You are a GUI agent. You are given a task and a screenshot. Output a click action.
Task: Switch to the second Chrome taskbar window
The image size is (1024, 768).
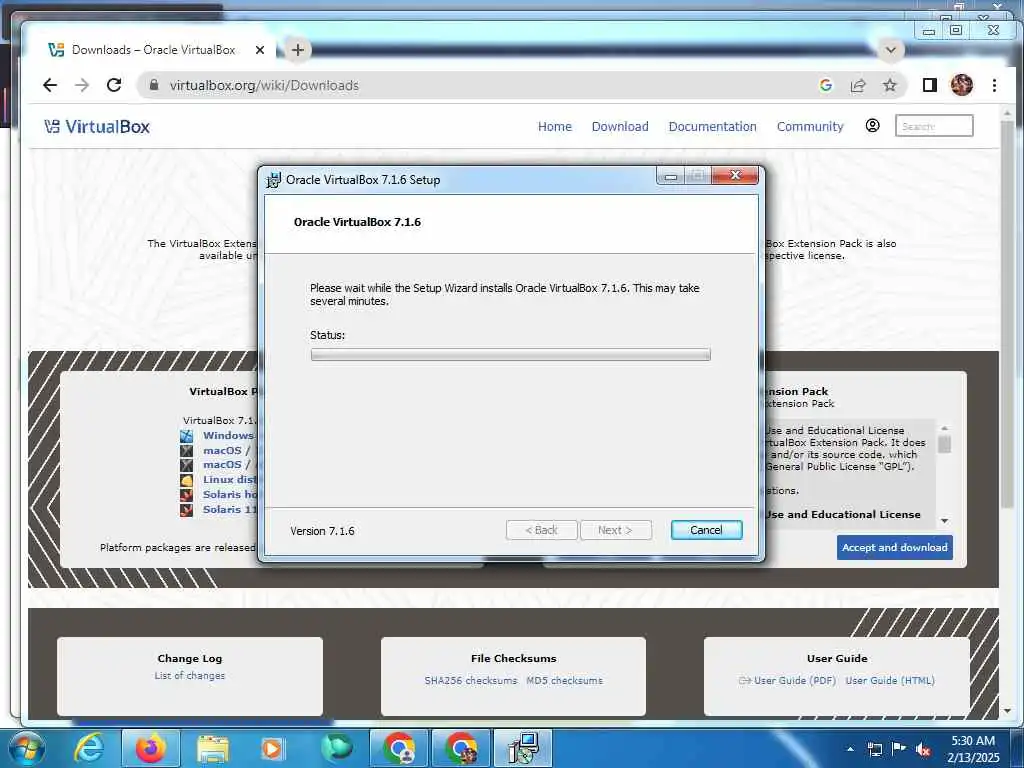tap(460, 748)
